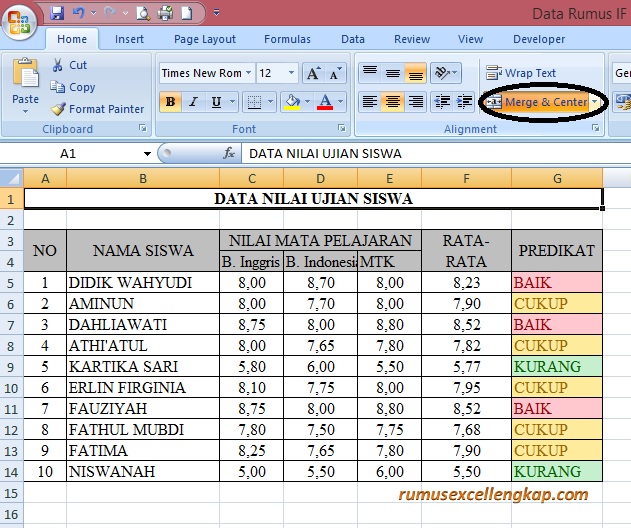Toggle Underline formatting
The height and width of the screenshot is (528, 631).
[216, 102]
